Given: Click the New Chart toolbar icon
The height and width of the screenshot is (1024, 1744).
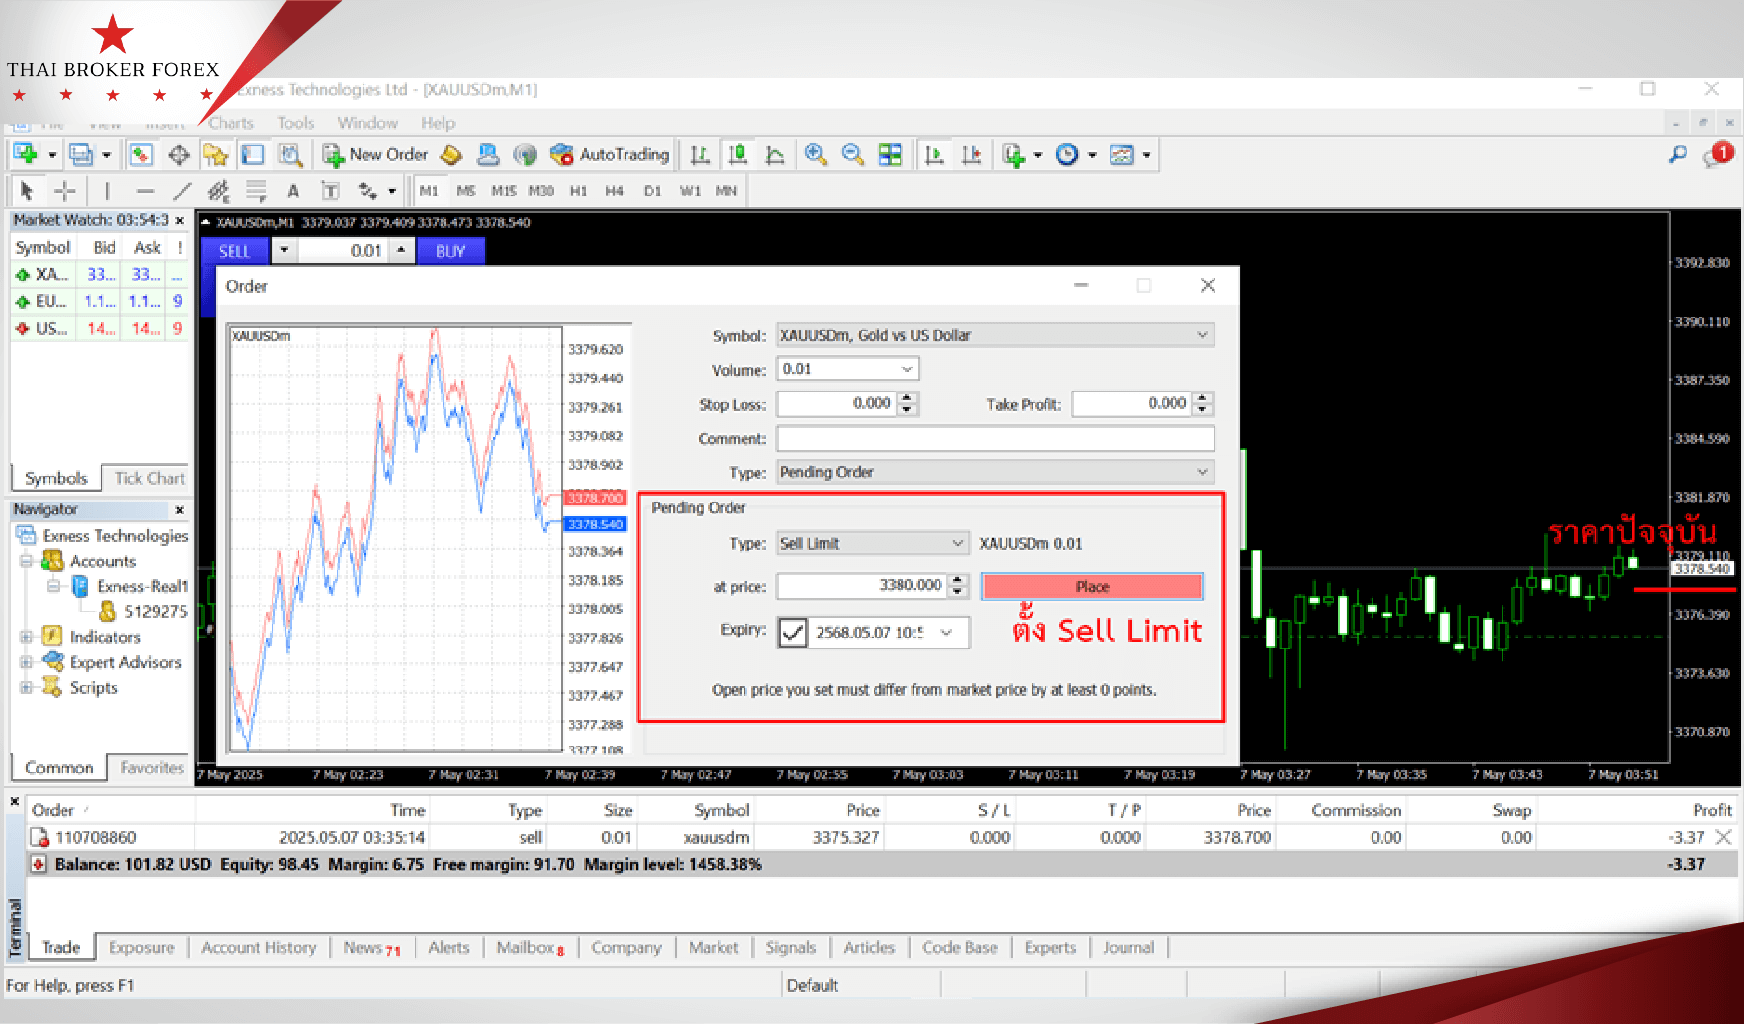Looking at the screenshot, I should 26,154.
